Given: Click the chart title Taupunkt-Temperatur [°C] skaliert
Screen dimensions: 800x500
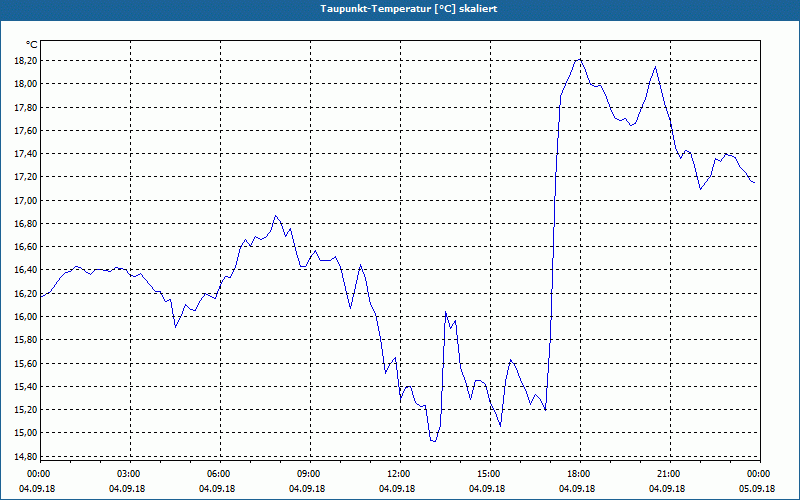Looking at the screenshot, I should tap(409, 9).
